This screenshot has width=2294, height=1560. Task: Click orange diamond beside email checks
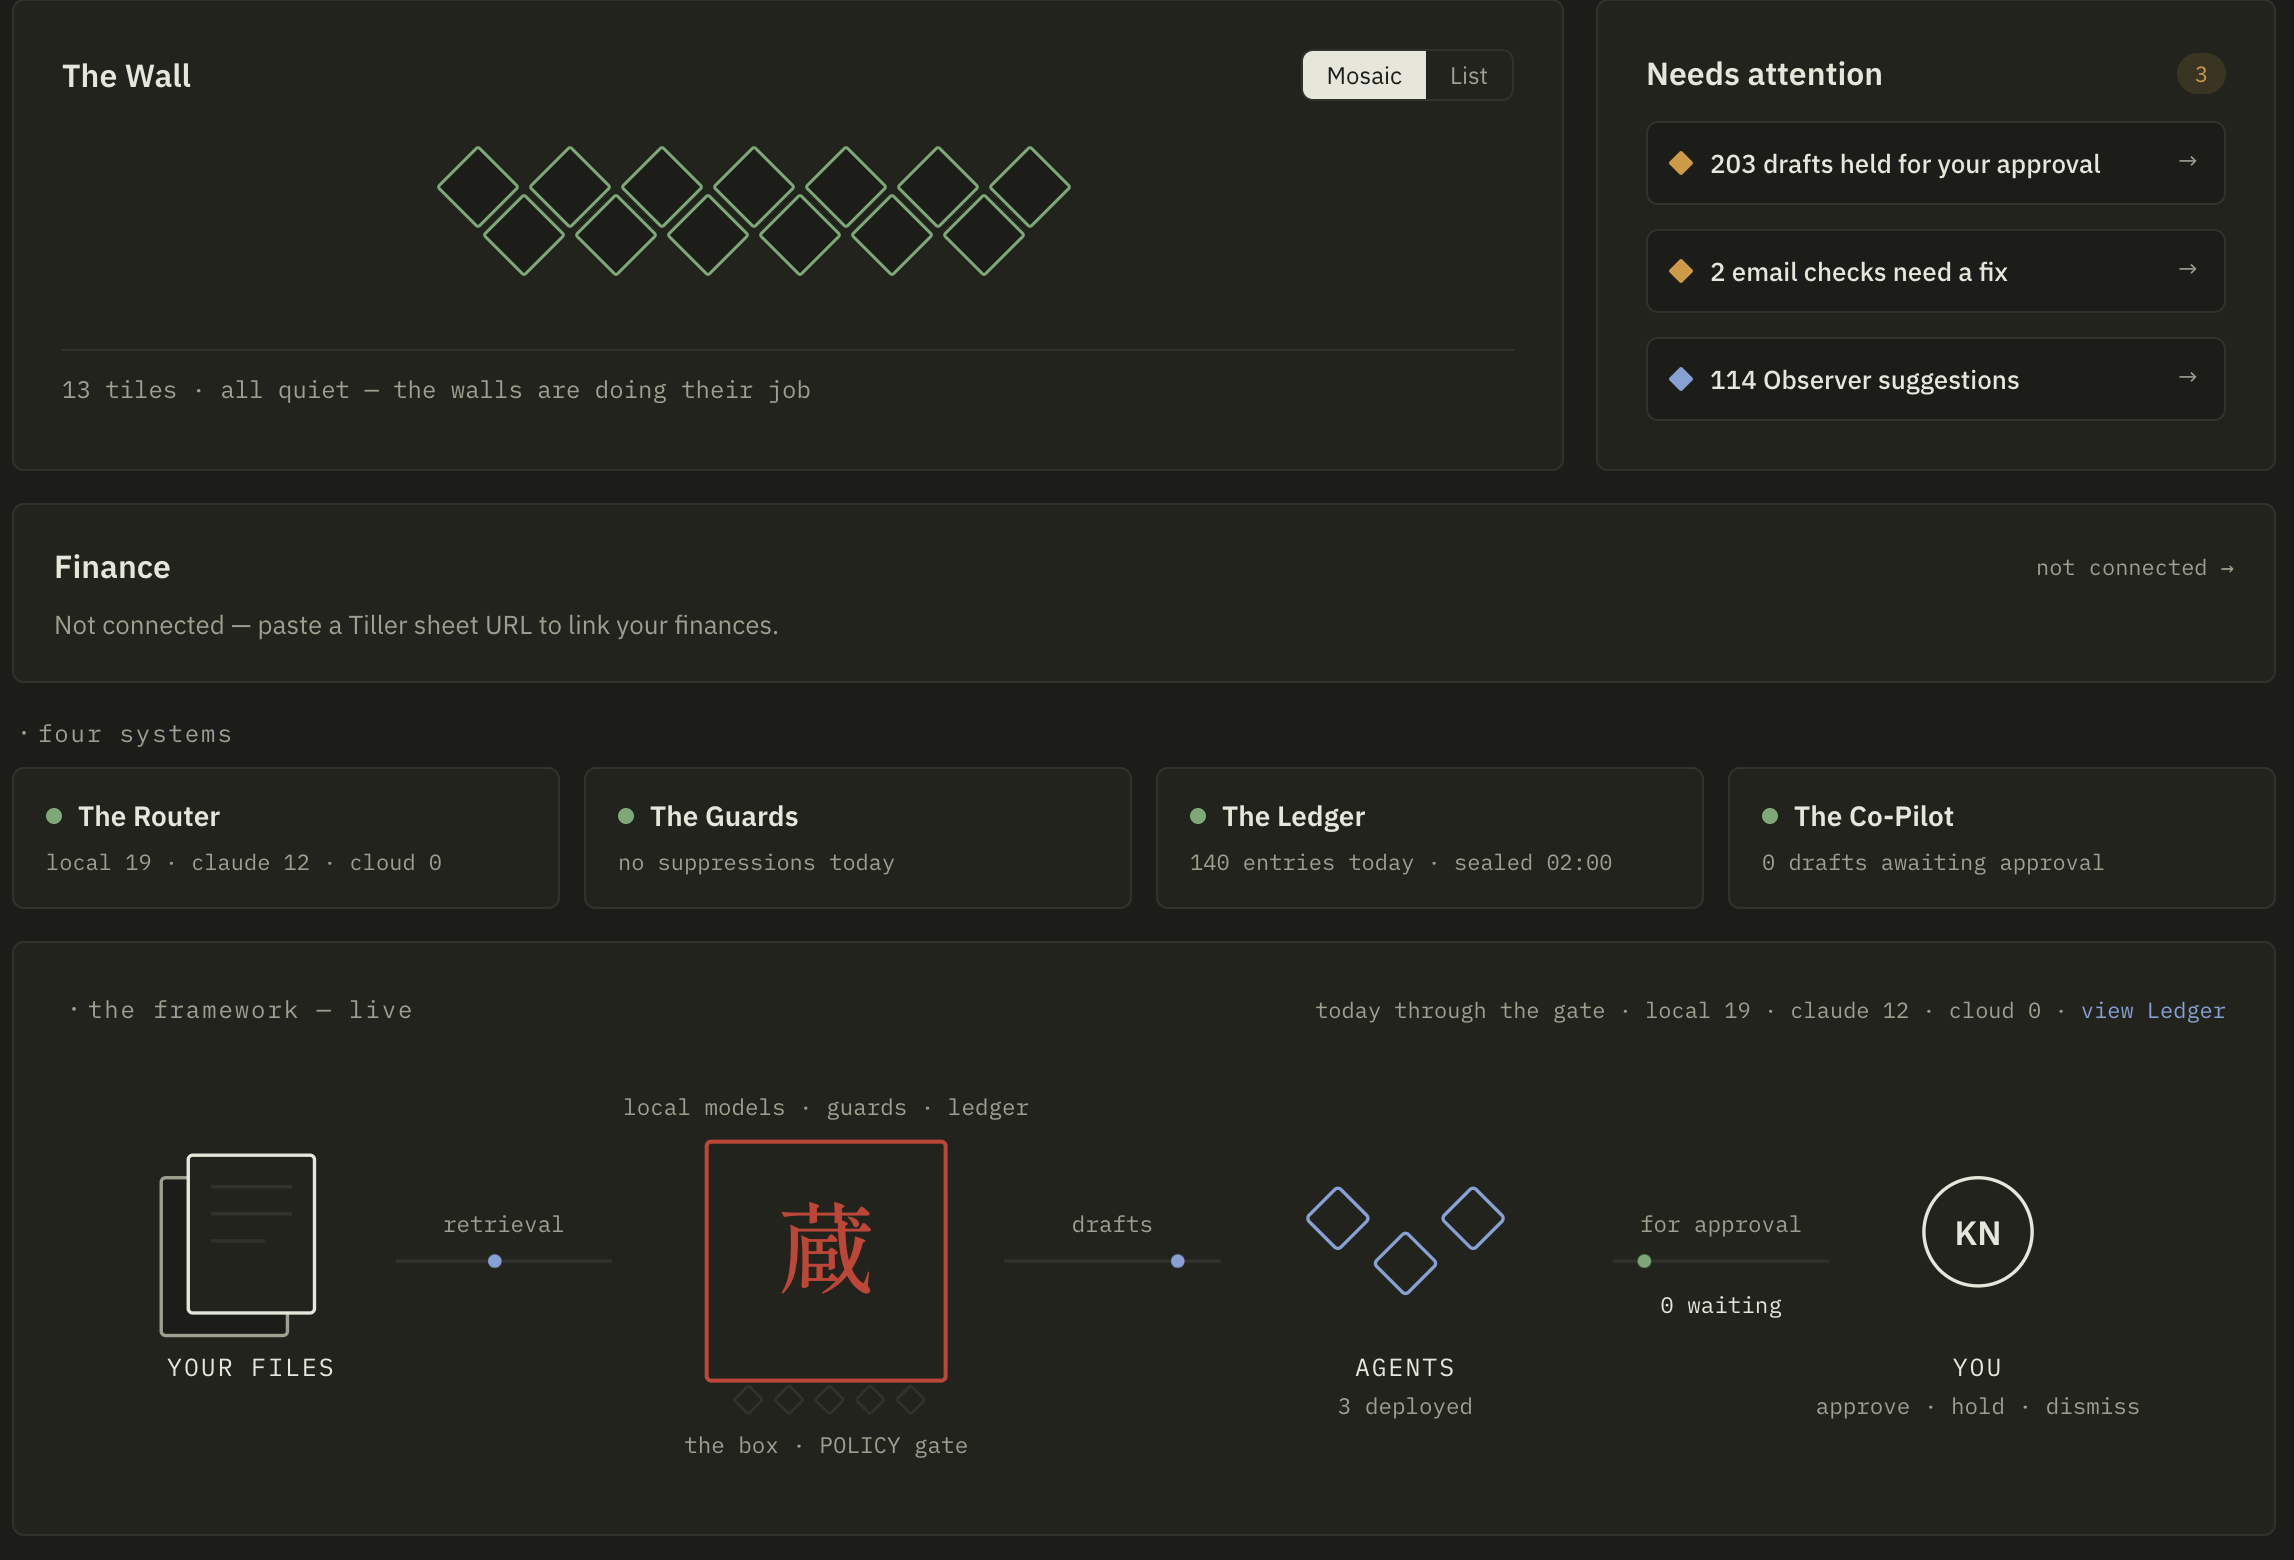pos(1681,271)
